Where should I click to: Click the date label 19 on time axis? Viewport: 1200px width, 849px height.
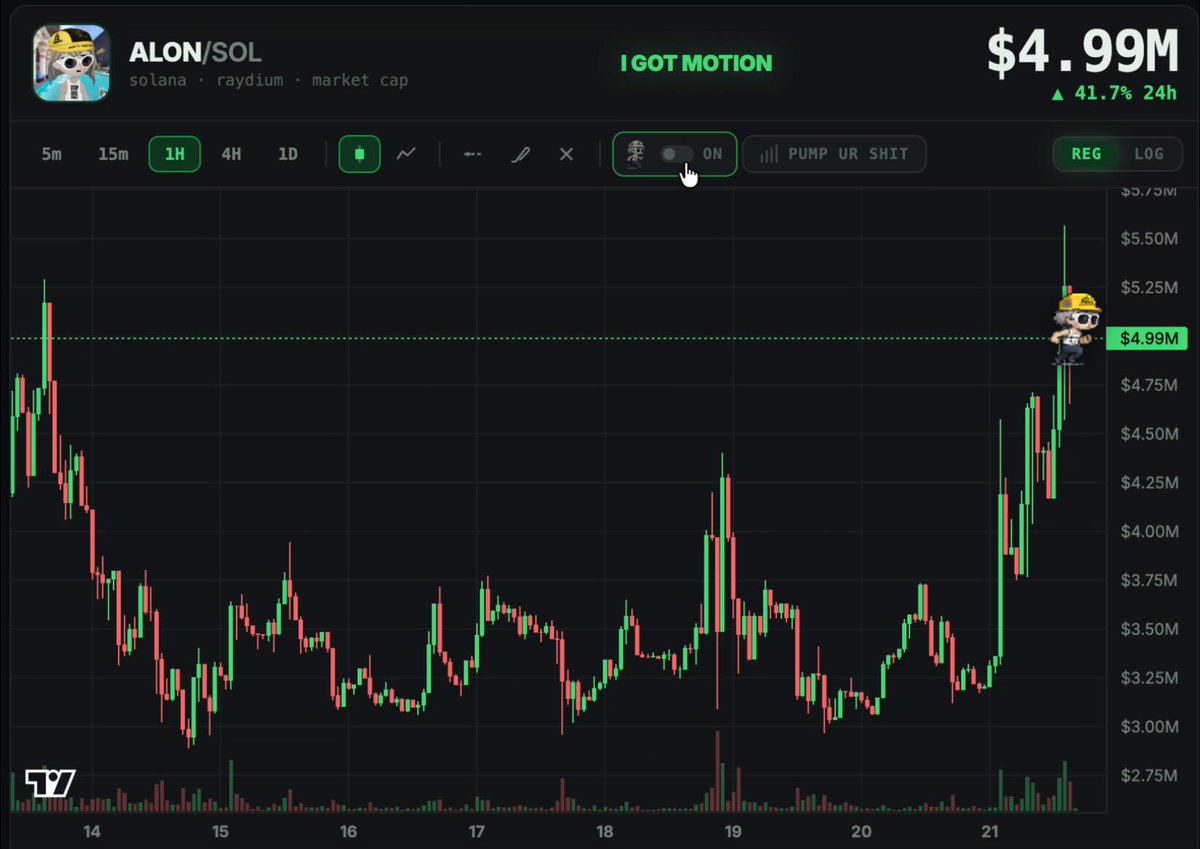coord(733,832)
